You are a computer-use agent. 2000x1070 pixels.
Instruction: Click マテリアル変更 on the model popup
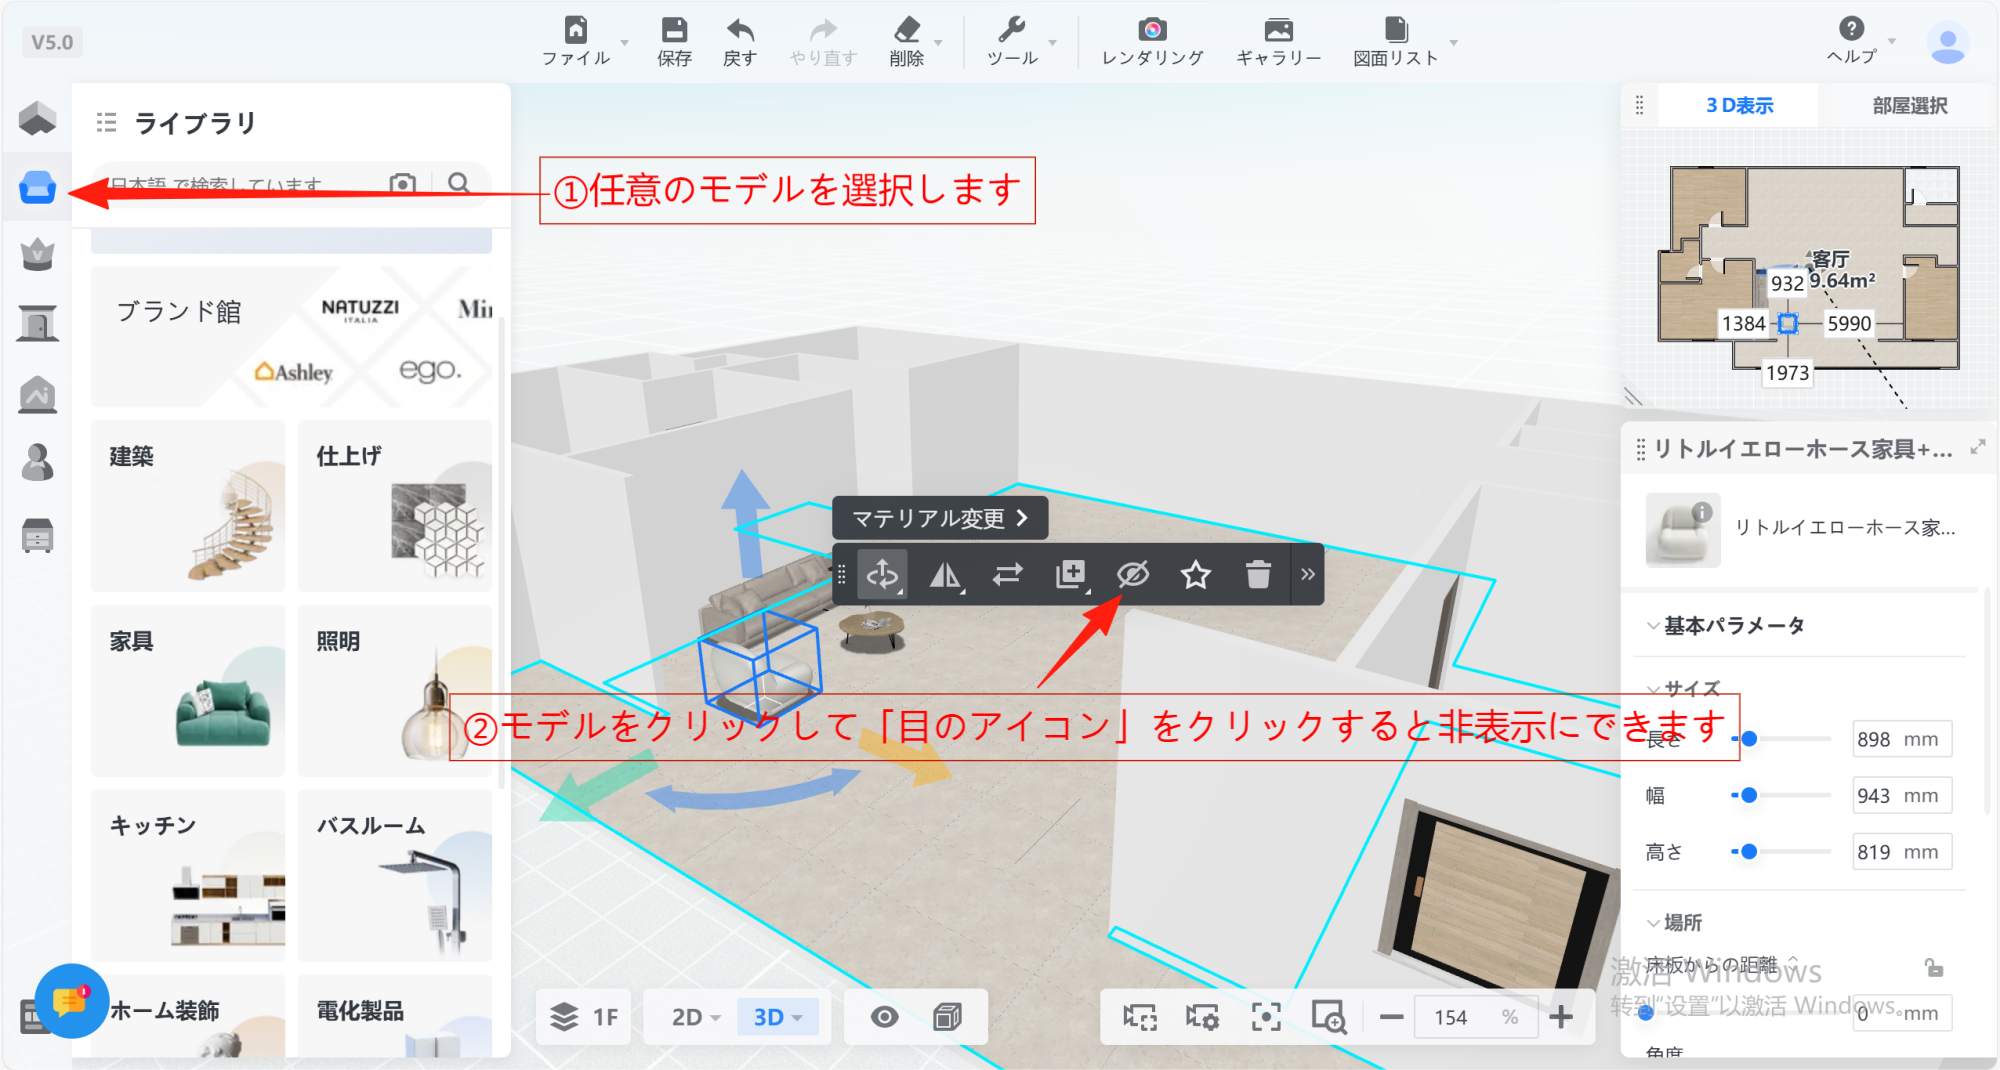point(940,518)
